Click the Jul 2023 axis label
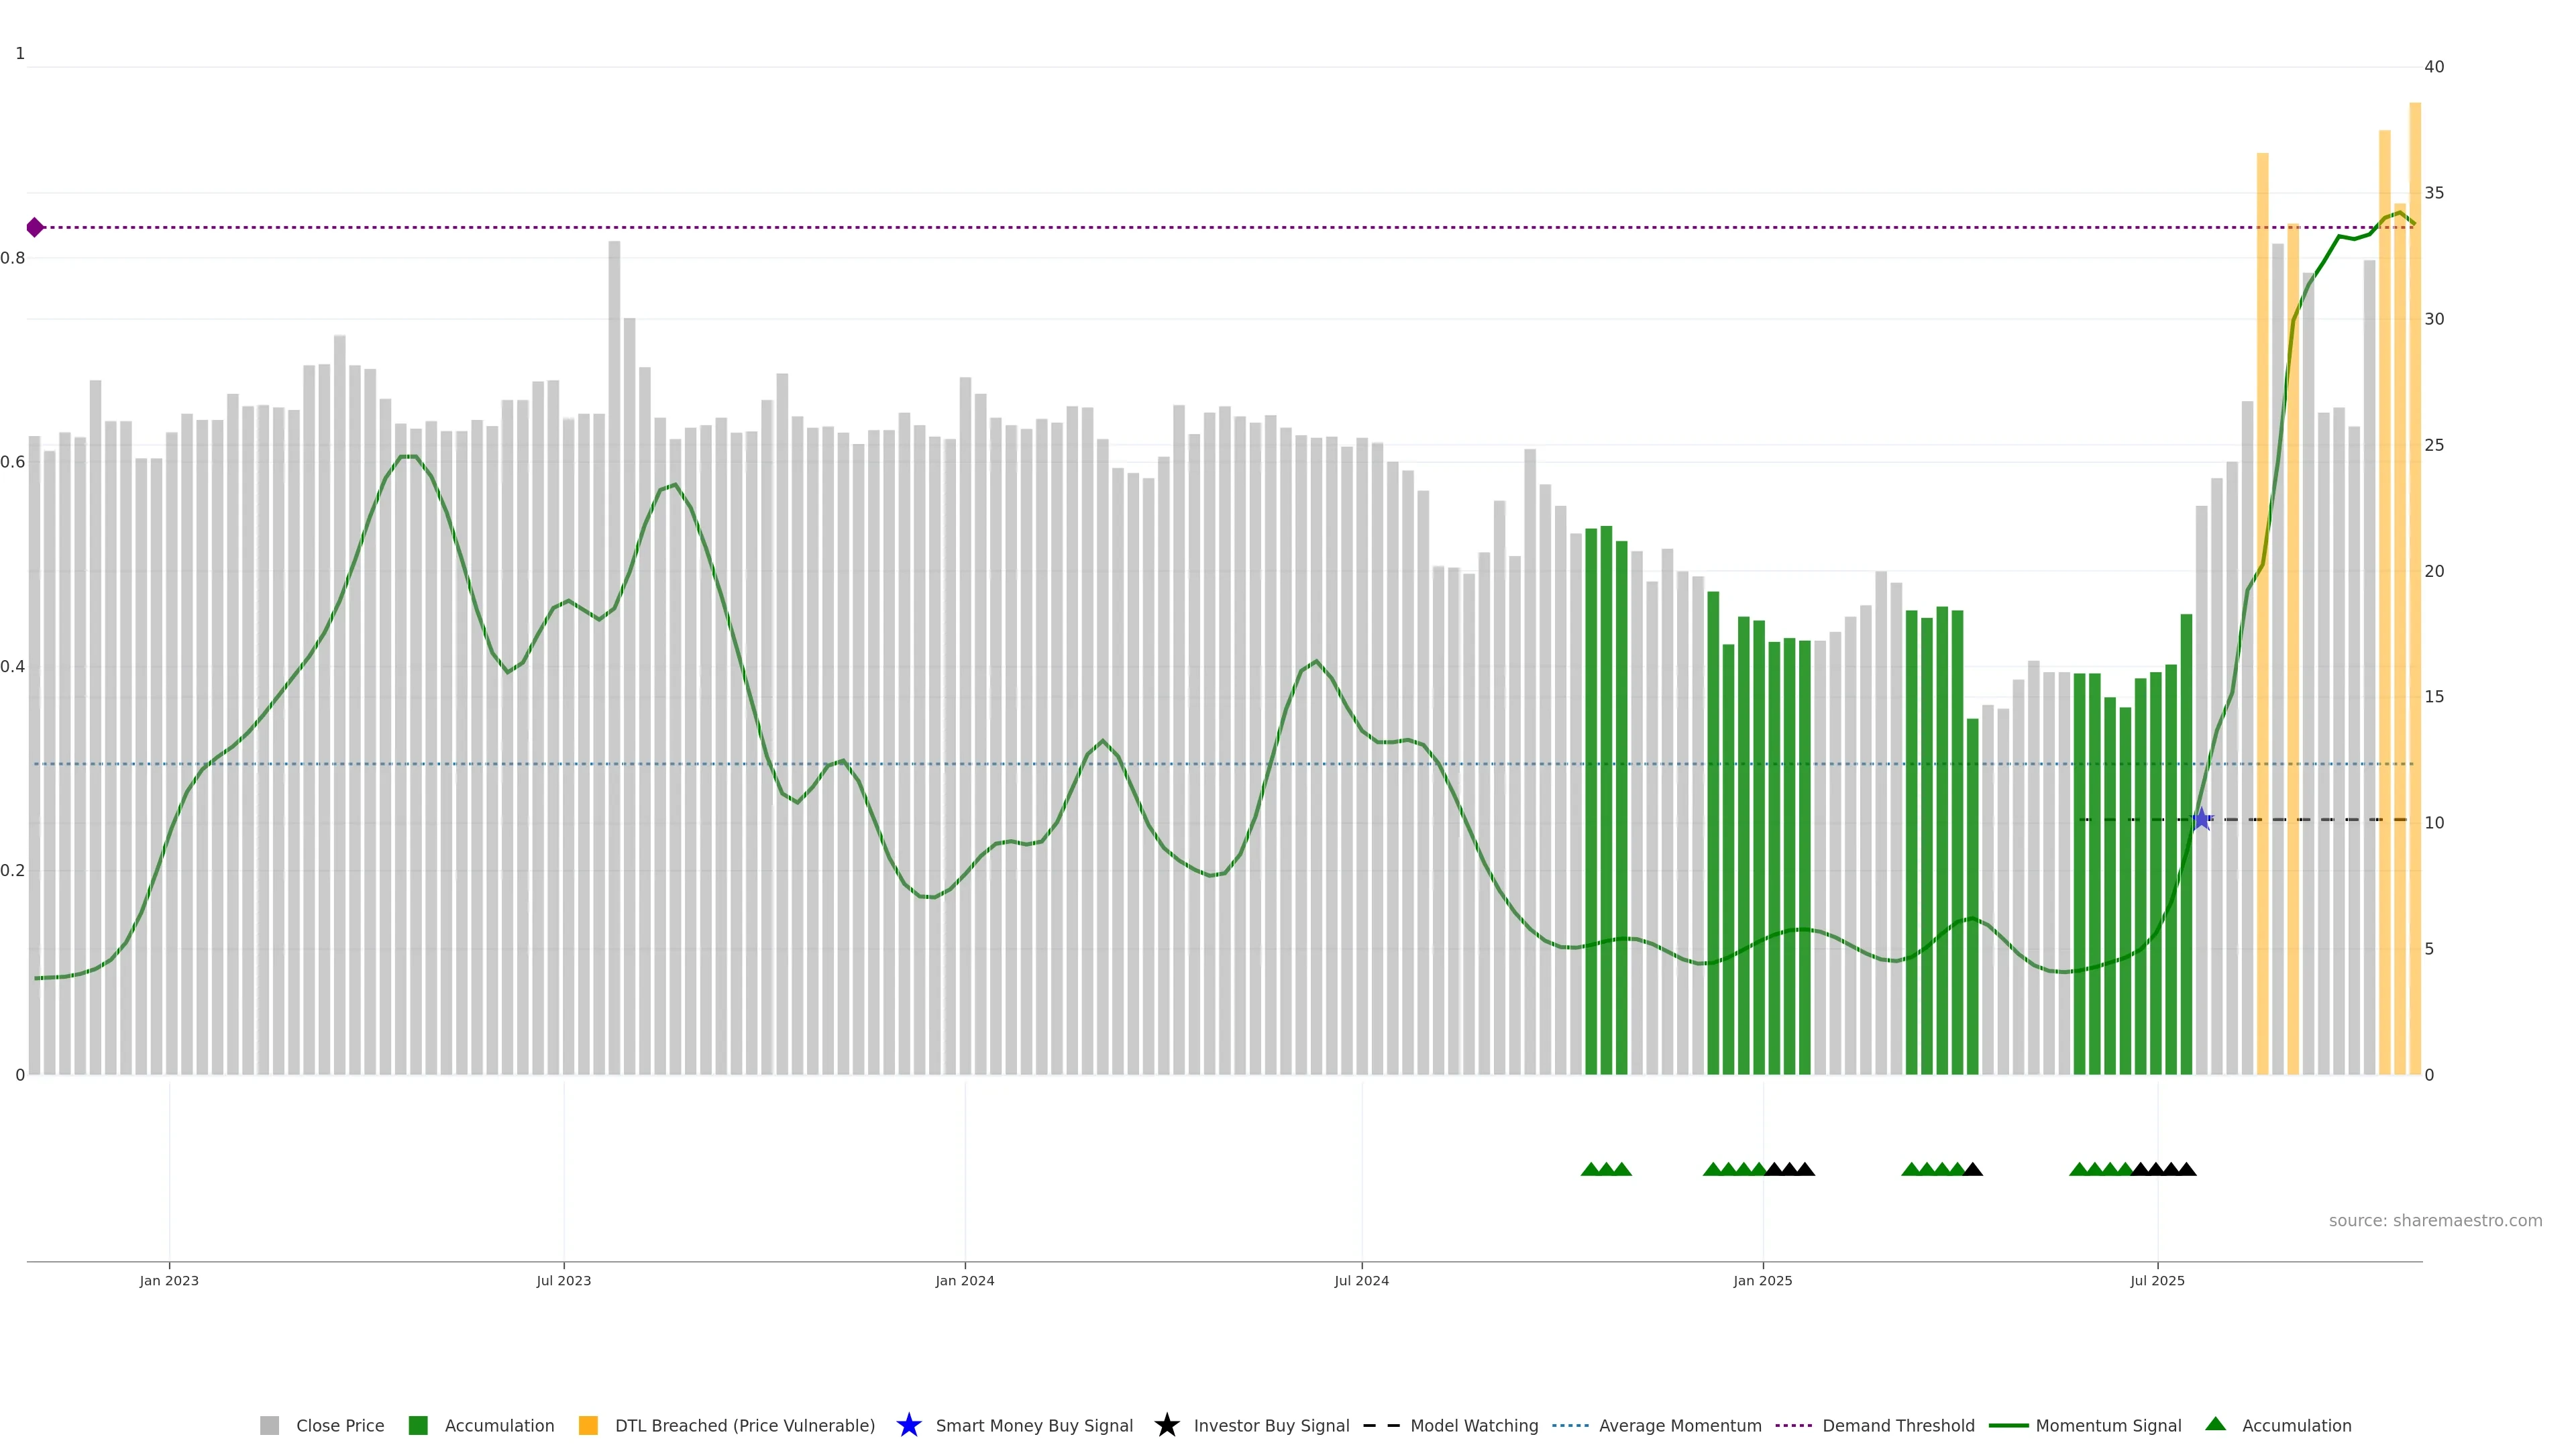2576x1449 pixels. 563,1280
